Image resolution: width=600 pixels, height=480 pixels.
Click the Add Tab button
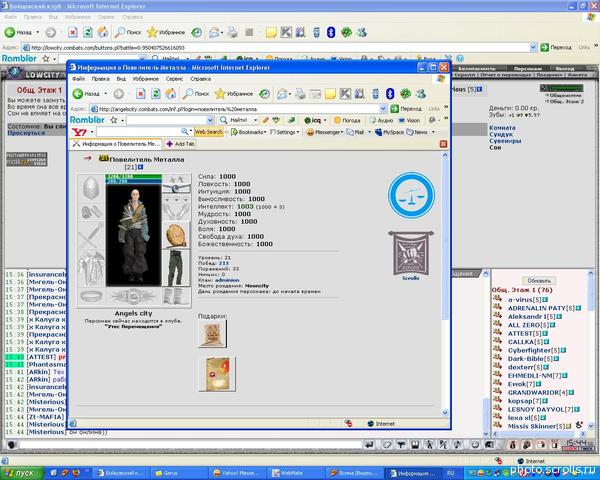(x=180, y=144)
